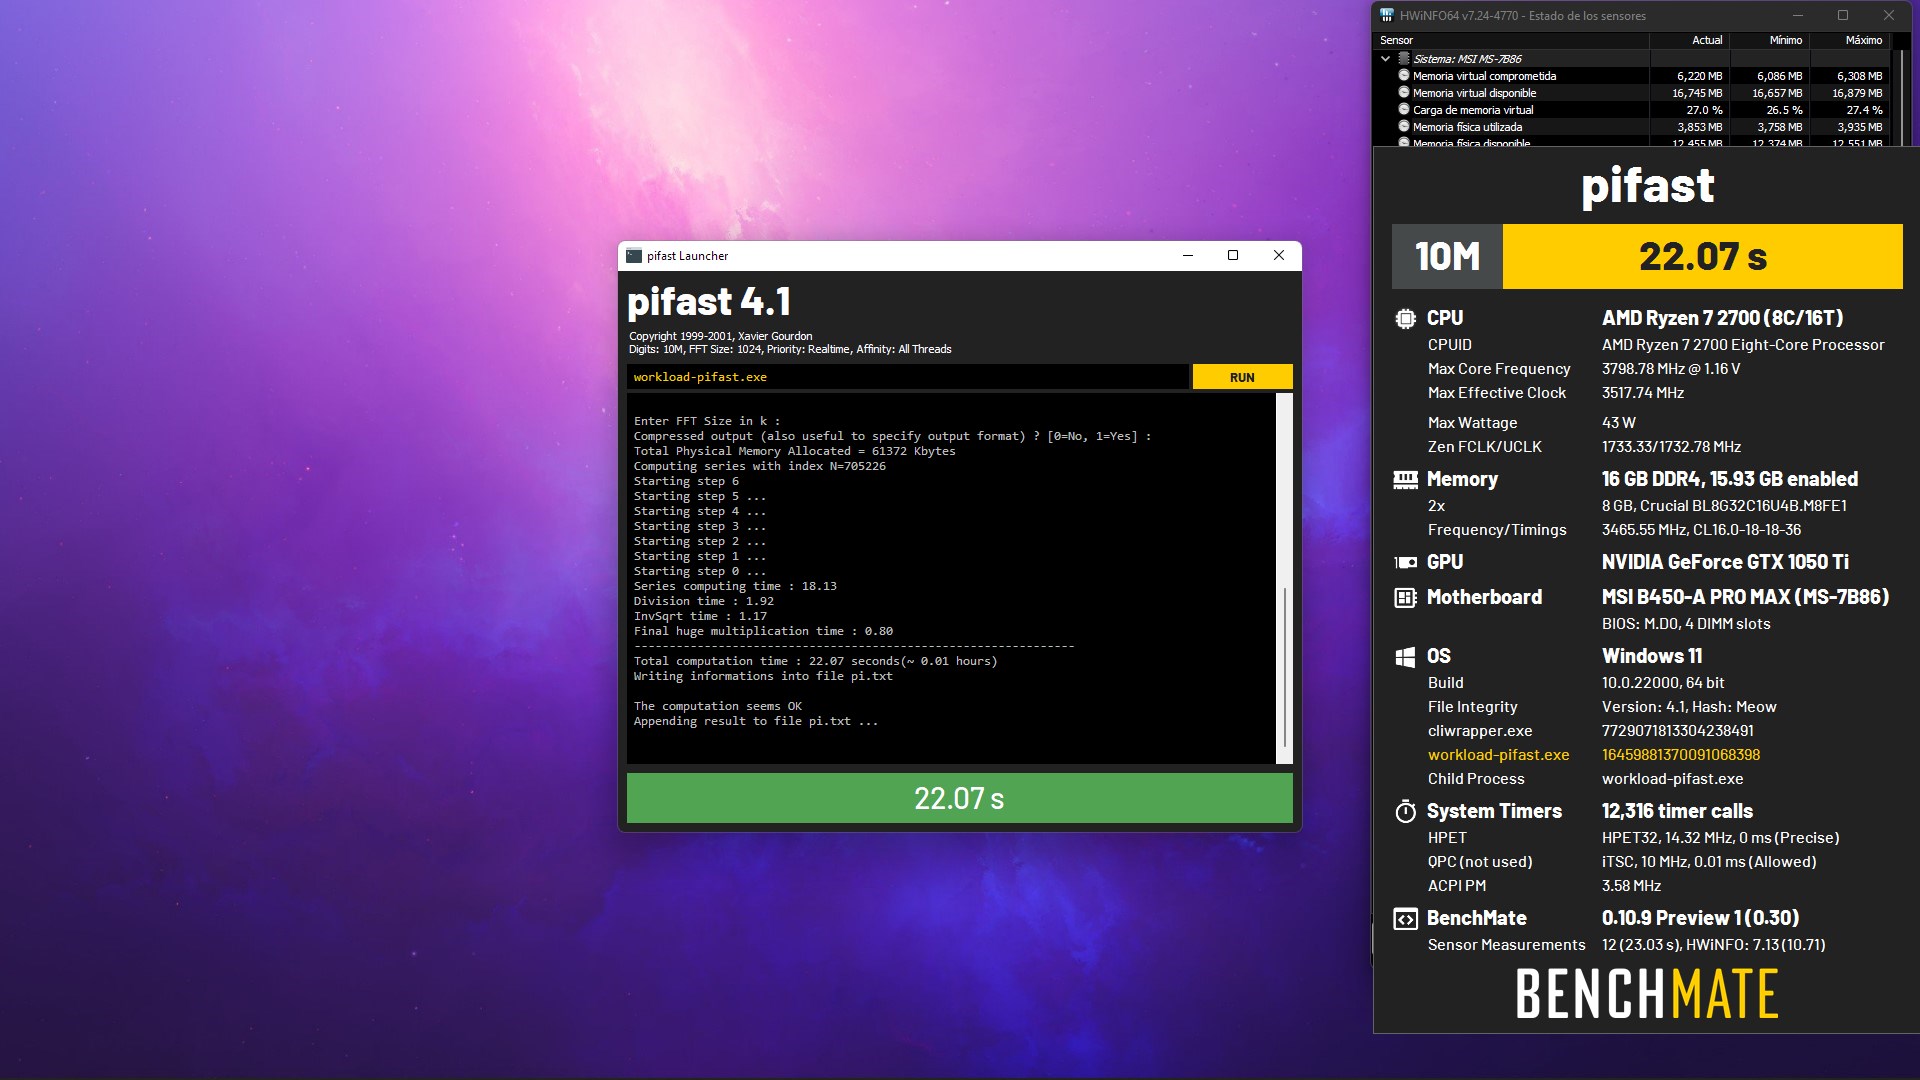Click the Memoria física utilizada sensor icon
The width and height of the screenshot is (1920, 1080).
pos(1404,127)
